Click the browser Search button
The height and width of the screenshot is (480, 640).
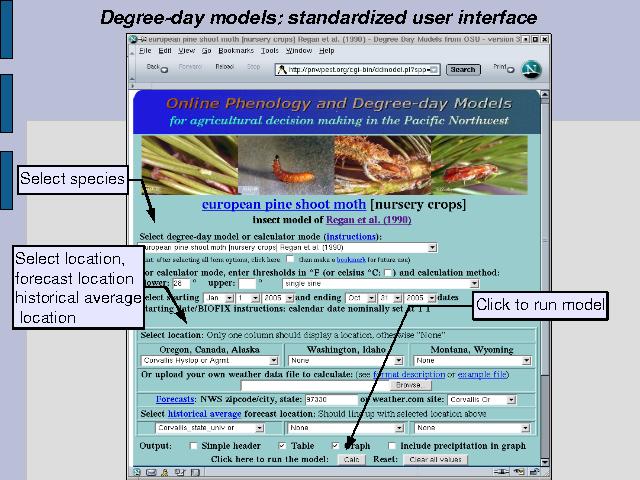tap(462, 70)
